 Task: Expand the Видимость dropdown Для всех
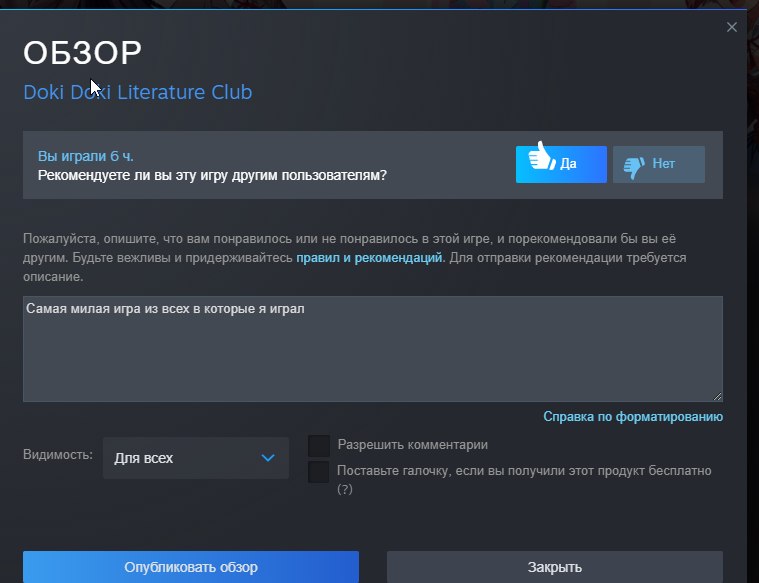pos(196,458)
